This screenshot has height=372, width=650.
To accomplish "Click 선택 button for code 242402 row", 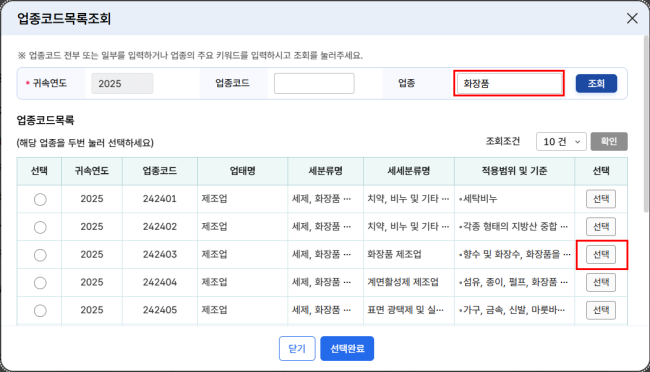I will 601,227.
